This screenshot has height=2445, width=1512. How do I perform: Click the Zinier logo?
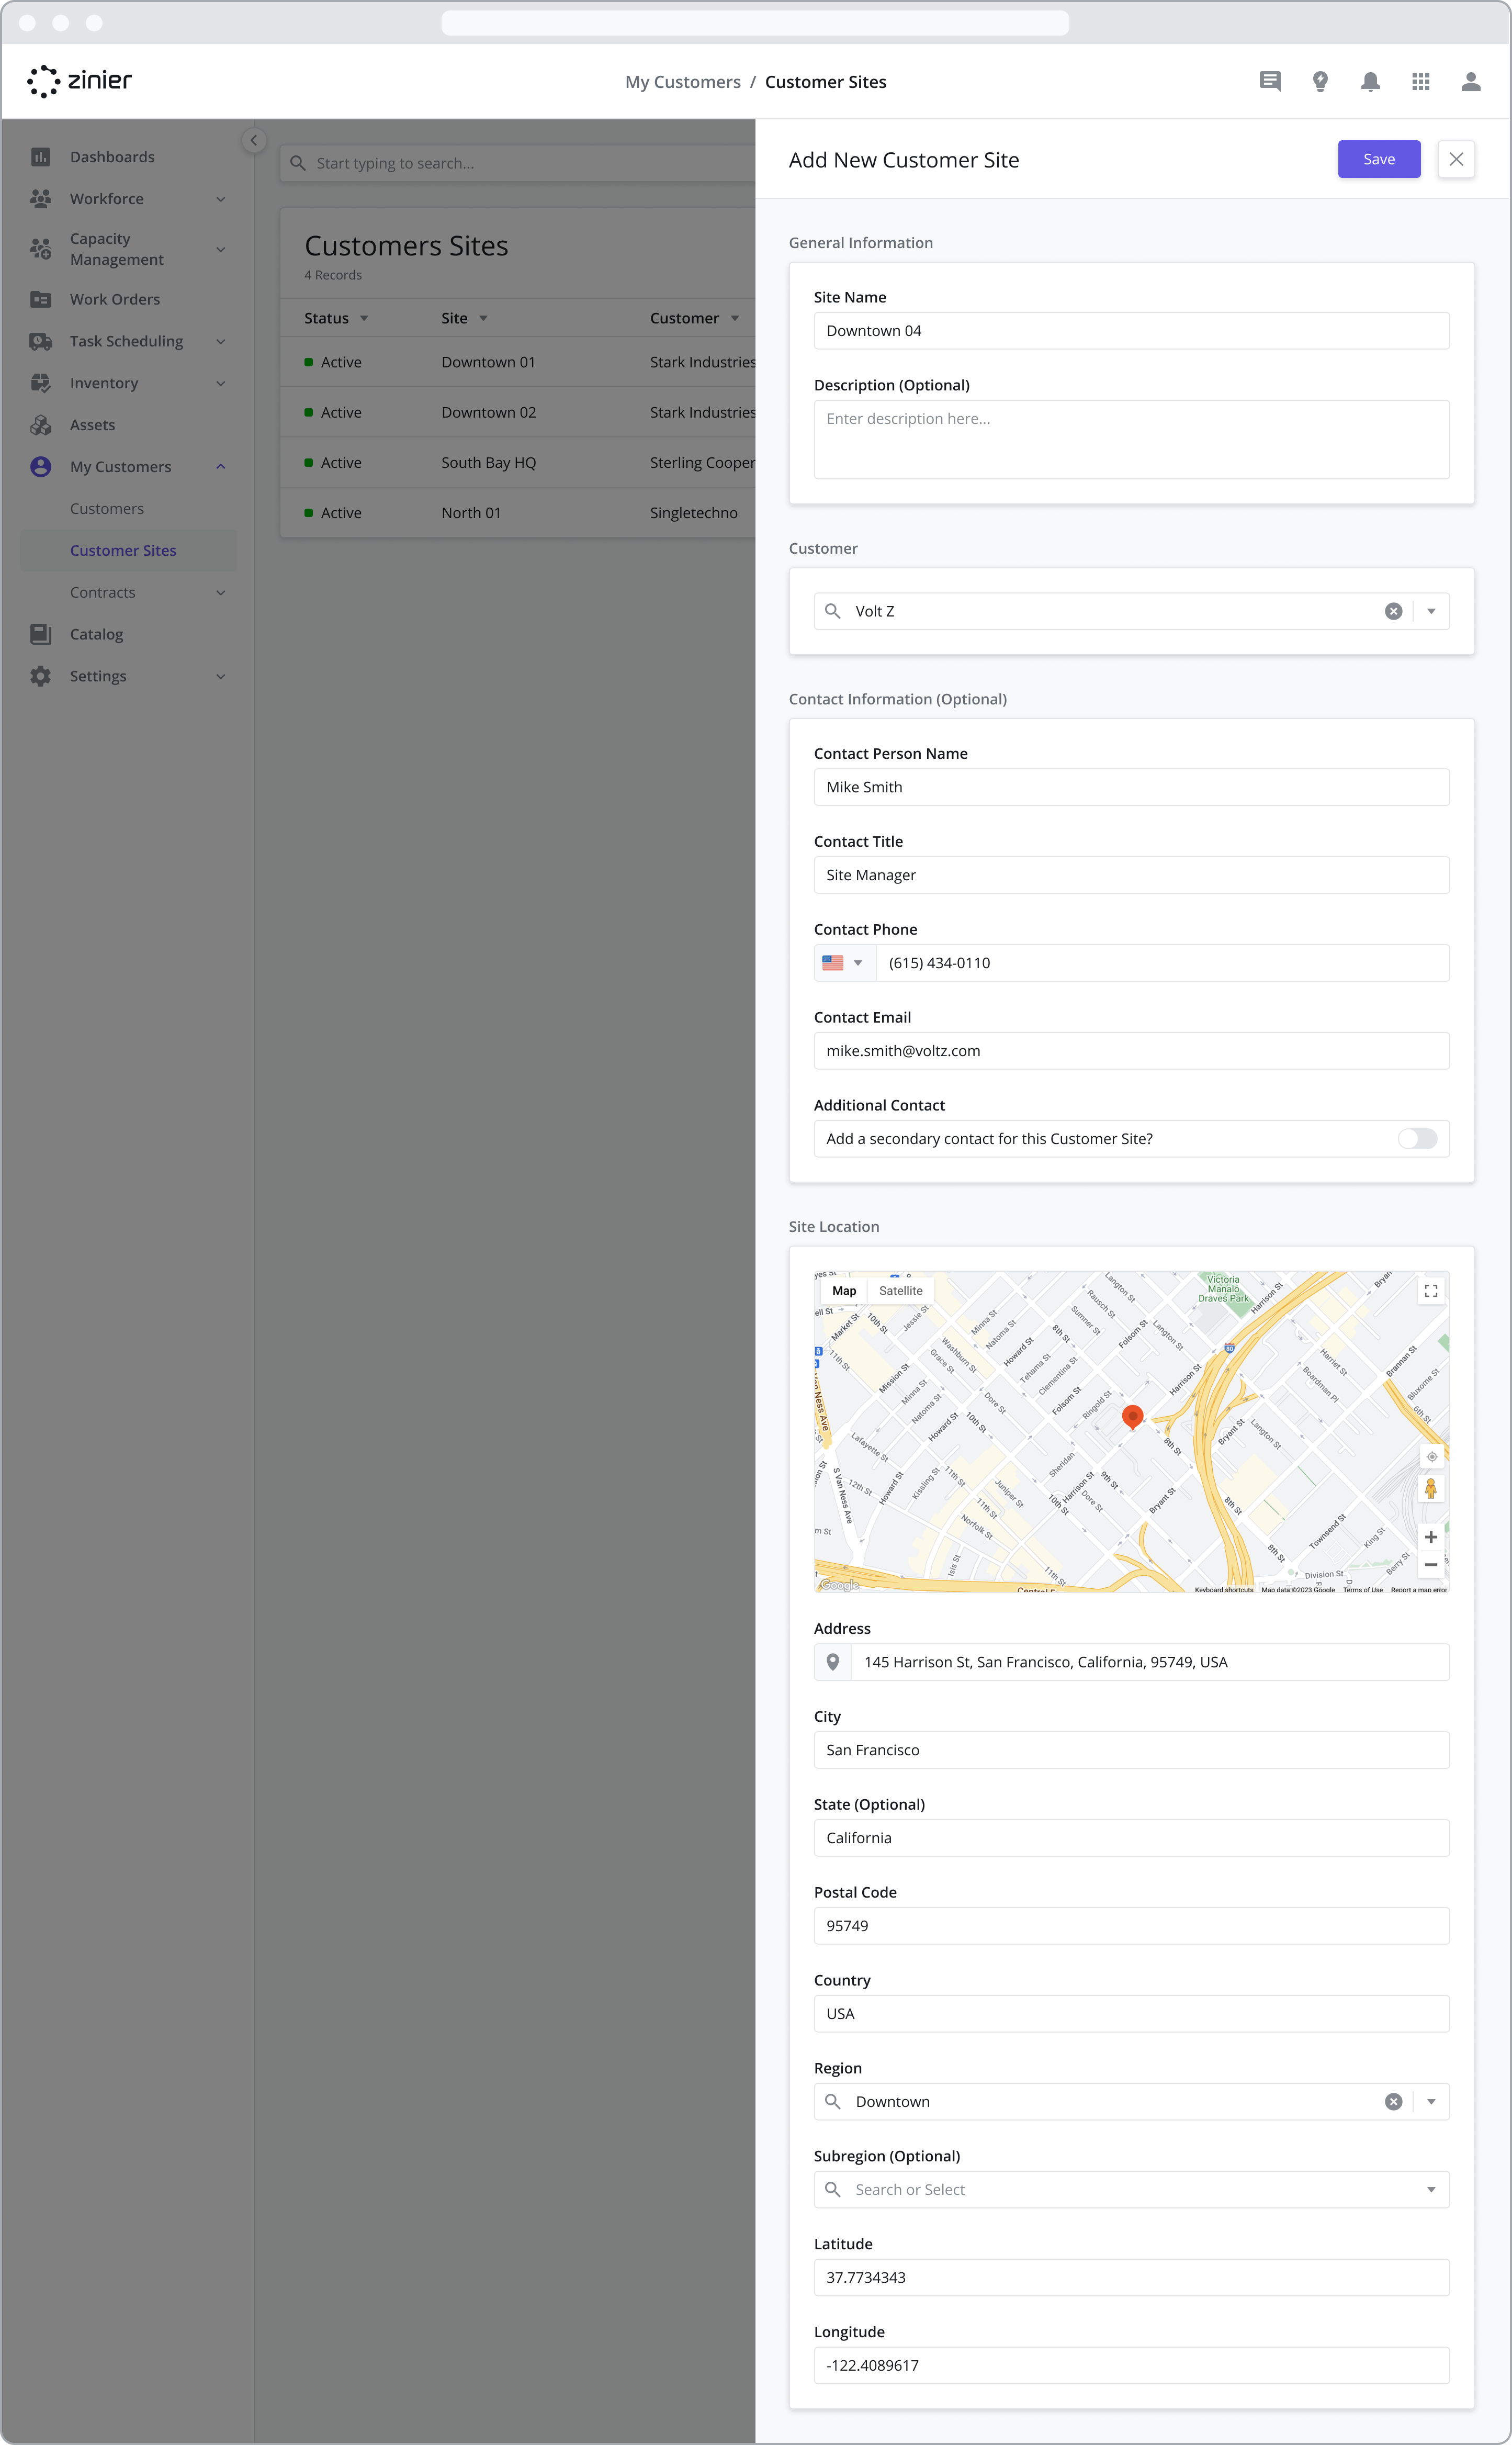click(x=80, y=81)
